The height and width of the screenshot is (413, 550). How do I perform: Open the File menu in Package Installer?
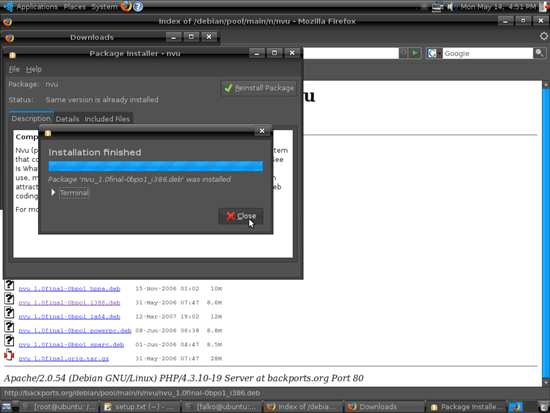pos(14,69)
